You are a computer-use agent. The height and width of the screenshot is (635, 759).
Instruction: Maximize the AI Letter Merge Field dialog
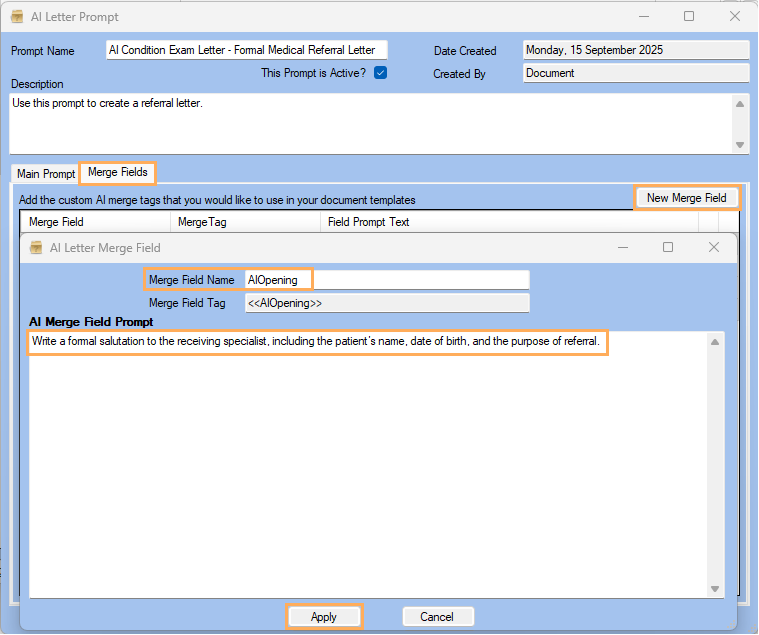click(668, 247)
